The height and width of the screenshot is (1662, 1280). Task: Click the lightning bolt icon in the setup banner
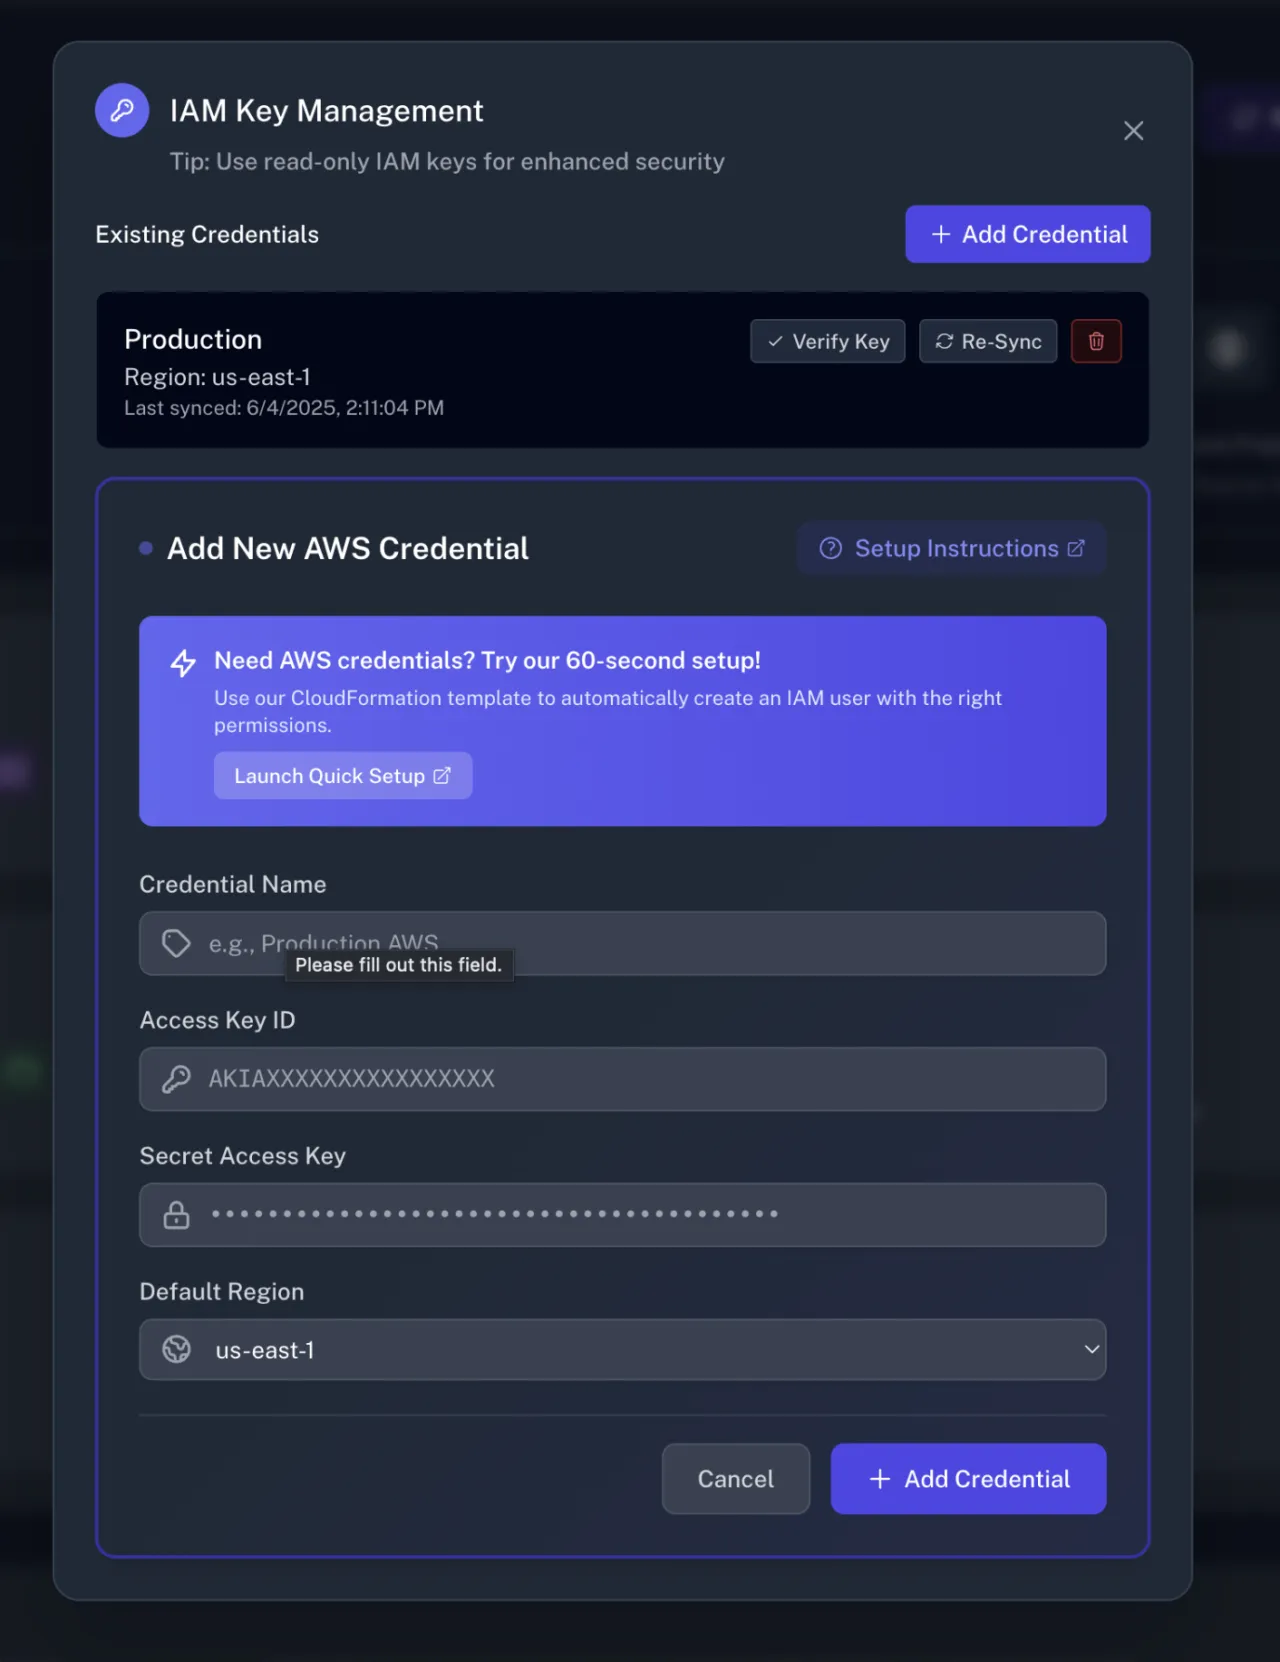pyautogui.click(x=183, y=663)
